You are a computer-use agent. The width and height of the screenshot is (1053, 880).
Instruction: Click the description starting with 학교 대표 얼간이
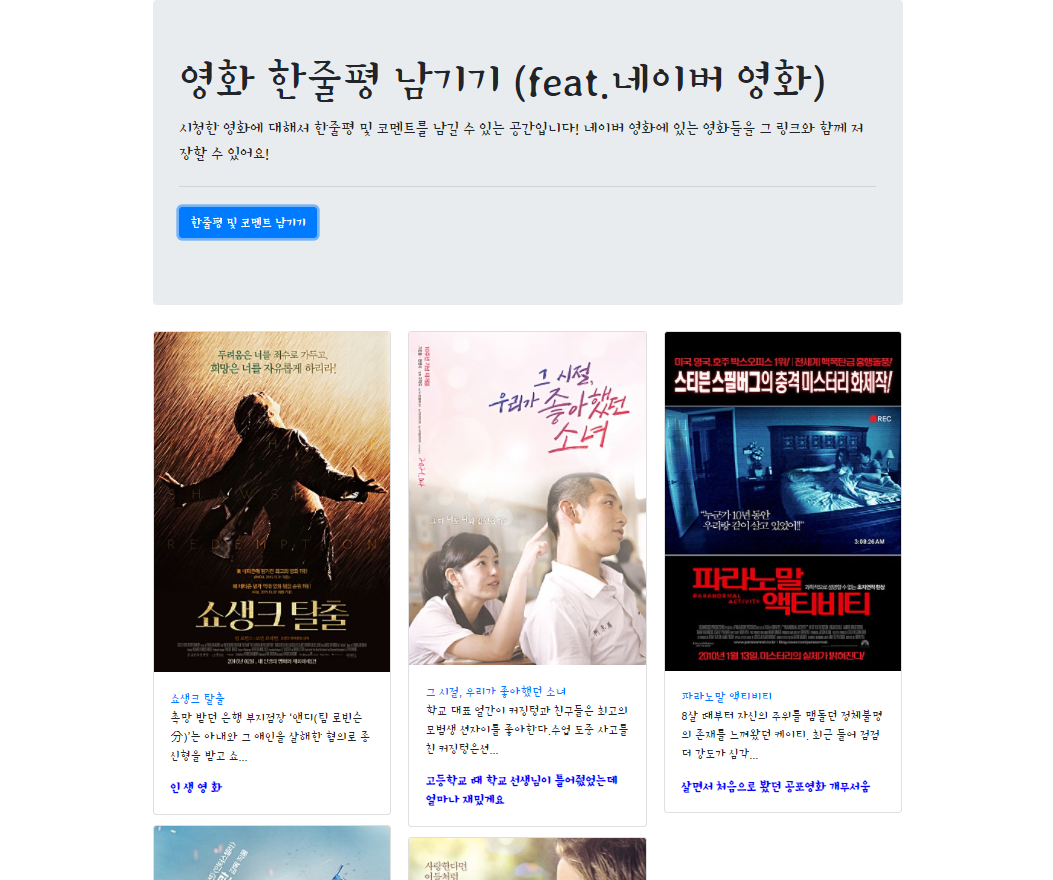pyautogui.click(x=527, y=730)
